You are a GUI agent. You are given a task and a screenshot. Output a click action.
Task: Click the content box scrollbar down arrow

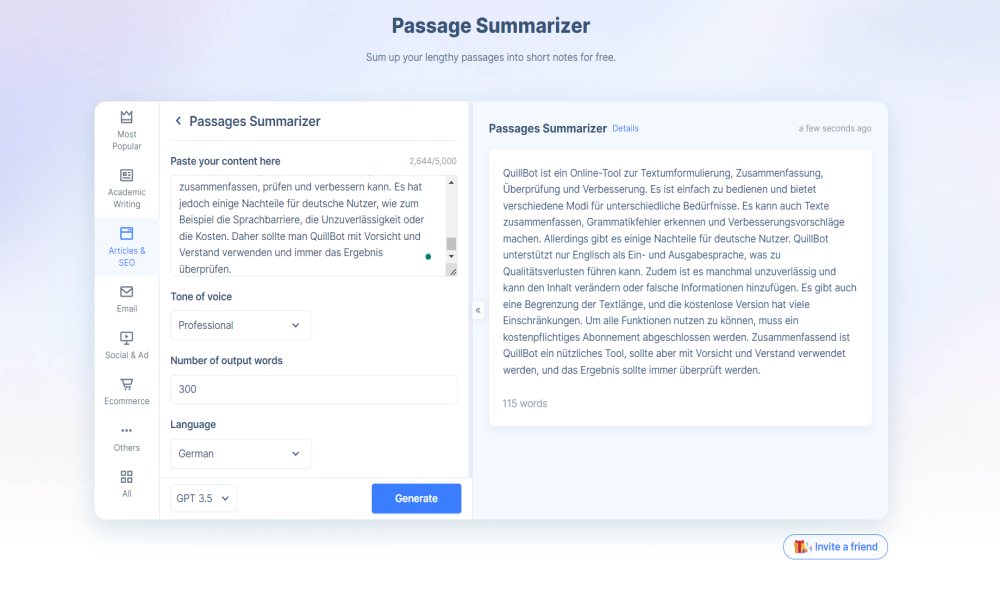(452, 256)
